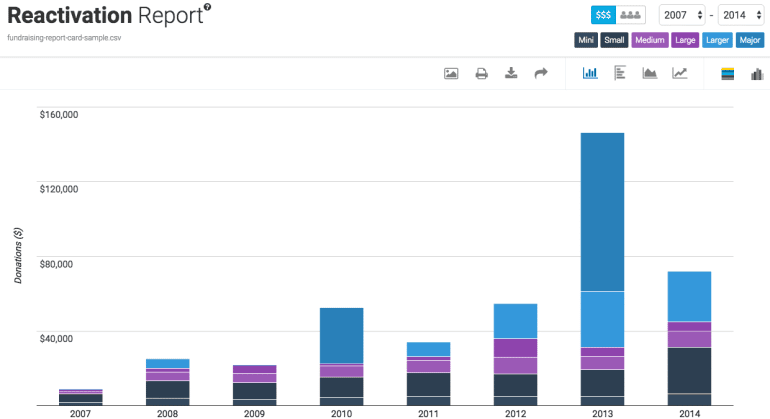Click the 2007 stacked bar
Viewport: 770px width, 419px height.
tap(81, 397)
